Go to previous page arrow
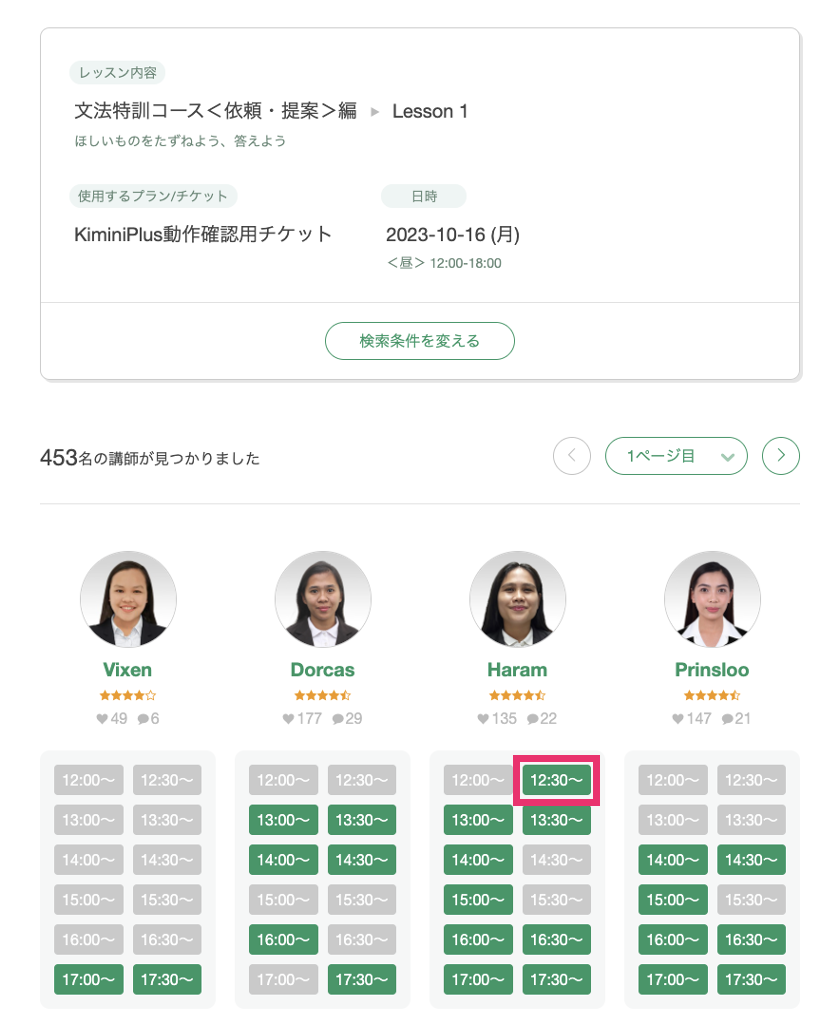The image size is (832, 1034). coord(572,456)
